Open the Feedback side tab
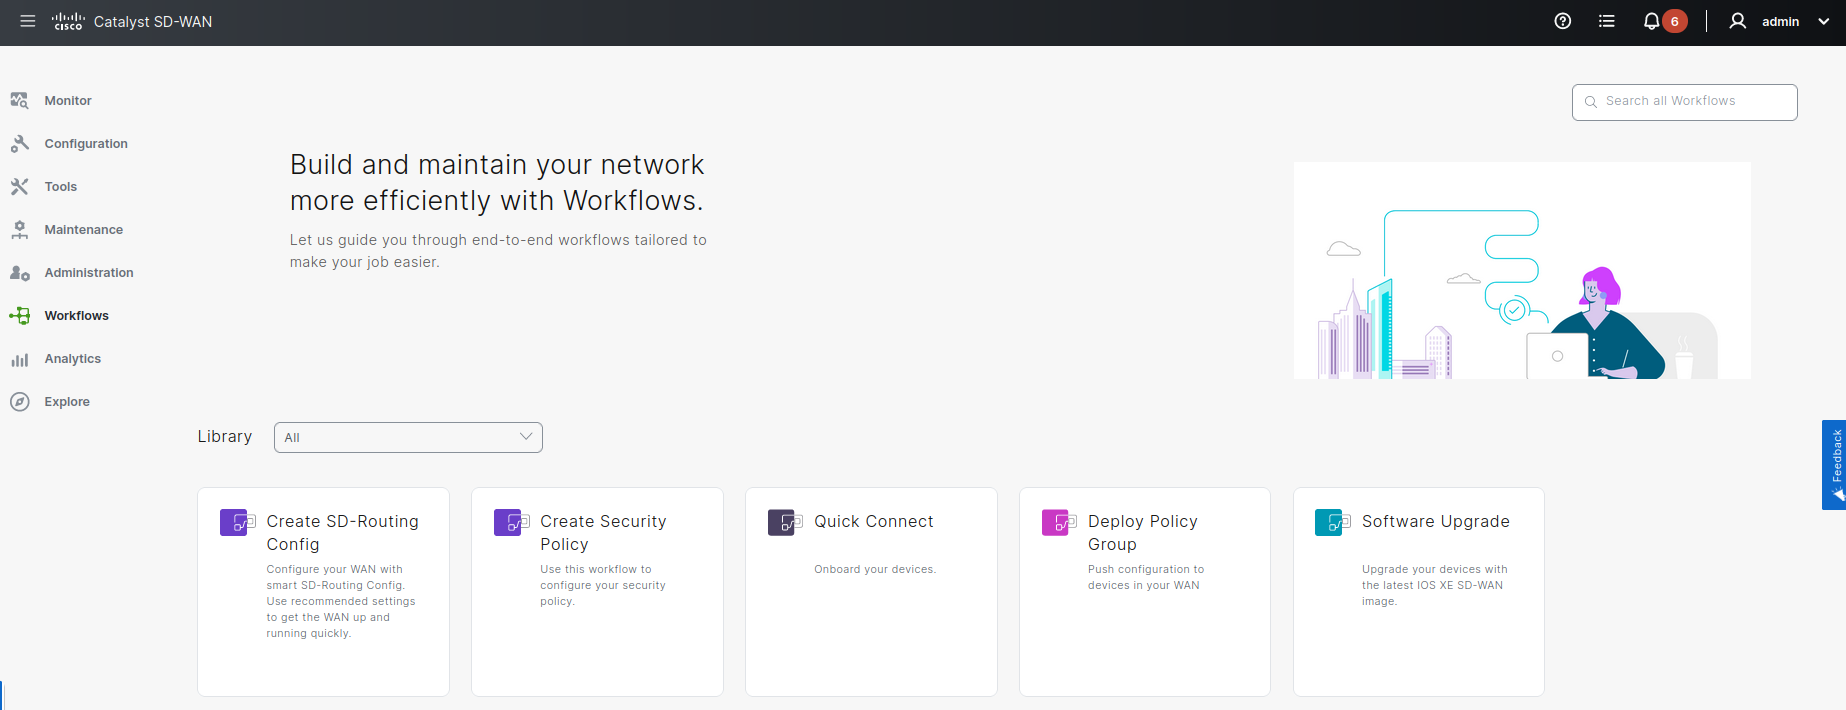 click(1834, 465)
